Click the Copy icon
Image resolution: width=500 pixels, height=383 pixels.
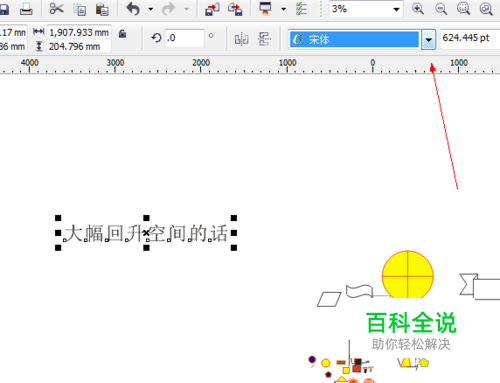79,9
